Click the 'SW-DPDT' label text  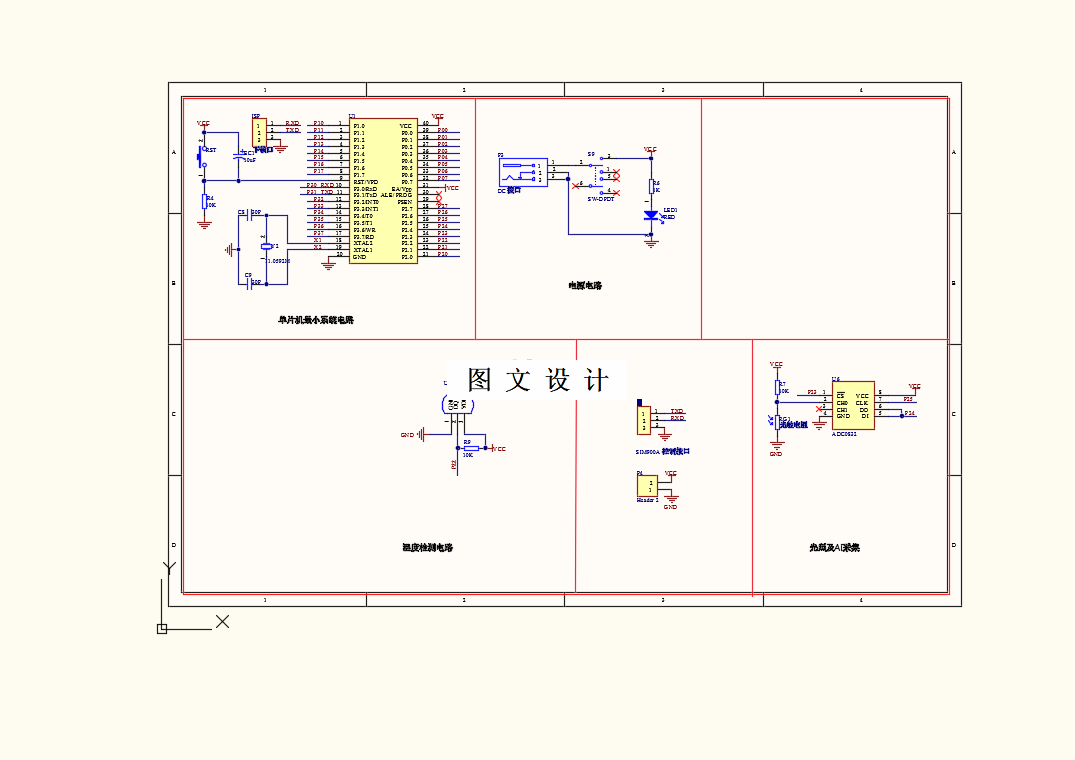click(601, 199)
